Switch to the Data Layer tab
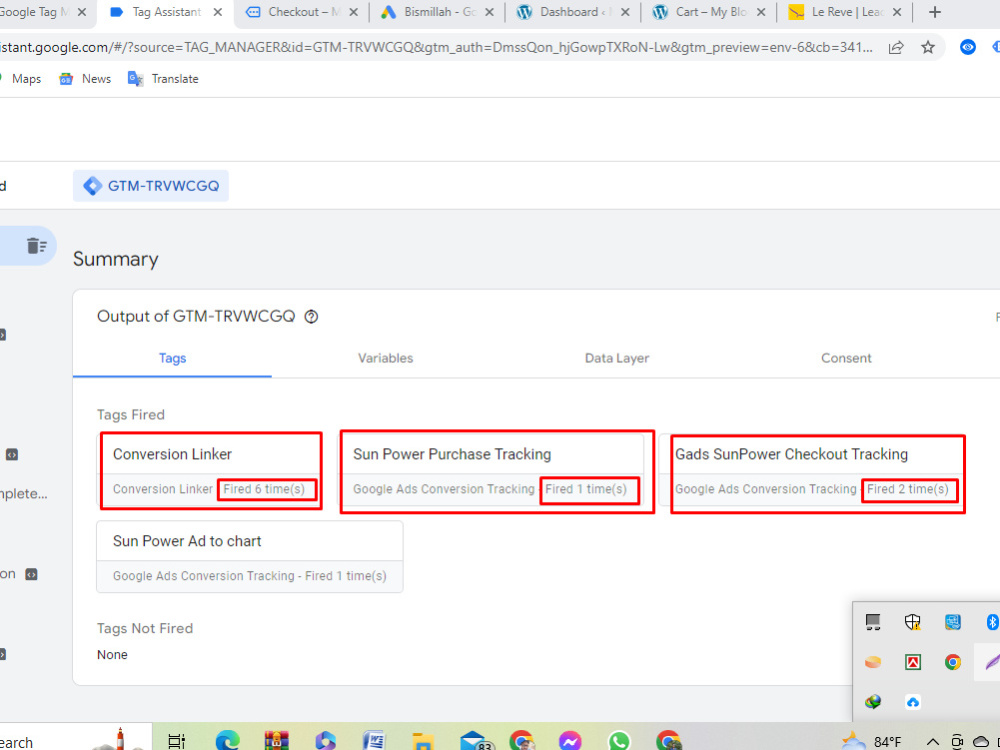Screen dimensions: 1000x750 point(617,358)
